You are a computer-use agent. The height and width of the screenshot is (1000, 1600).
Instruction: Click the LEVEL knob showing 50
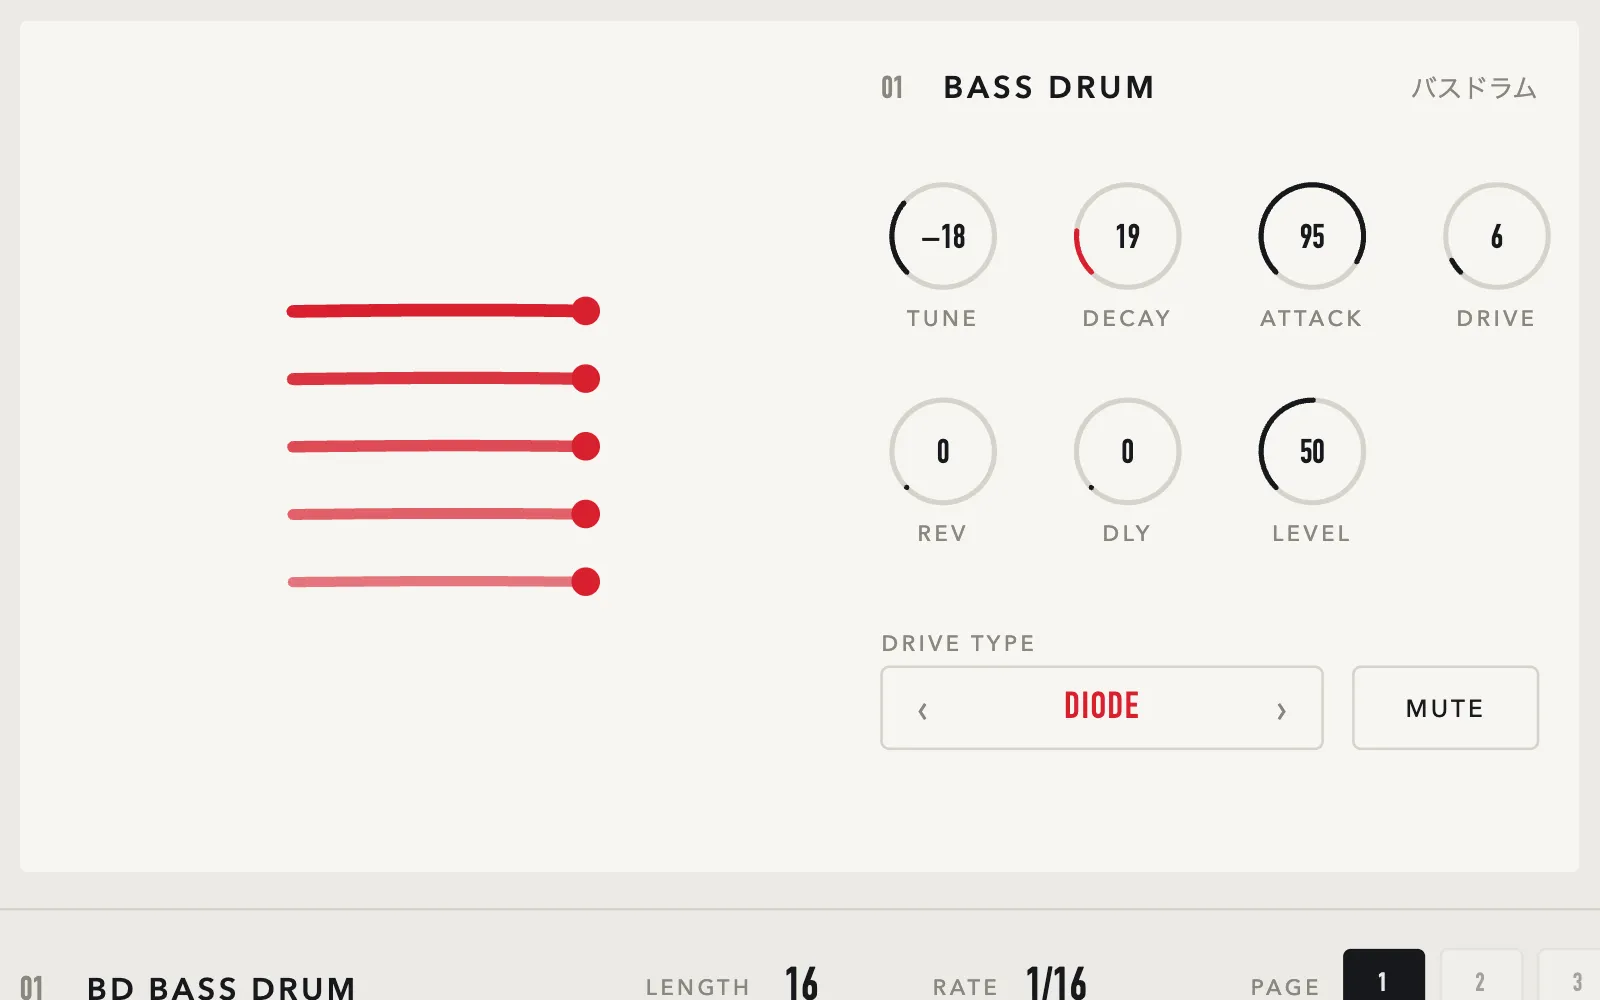[x=1312, y=451]
